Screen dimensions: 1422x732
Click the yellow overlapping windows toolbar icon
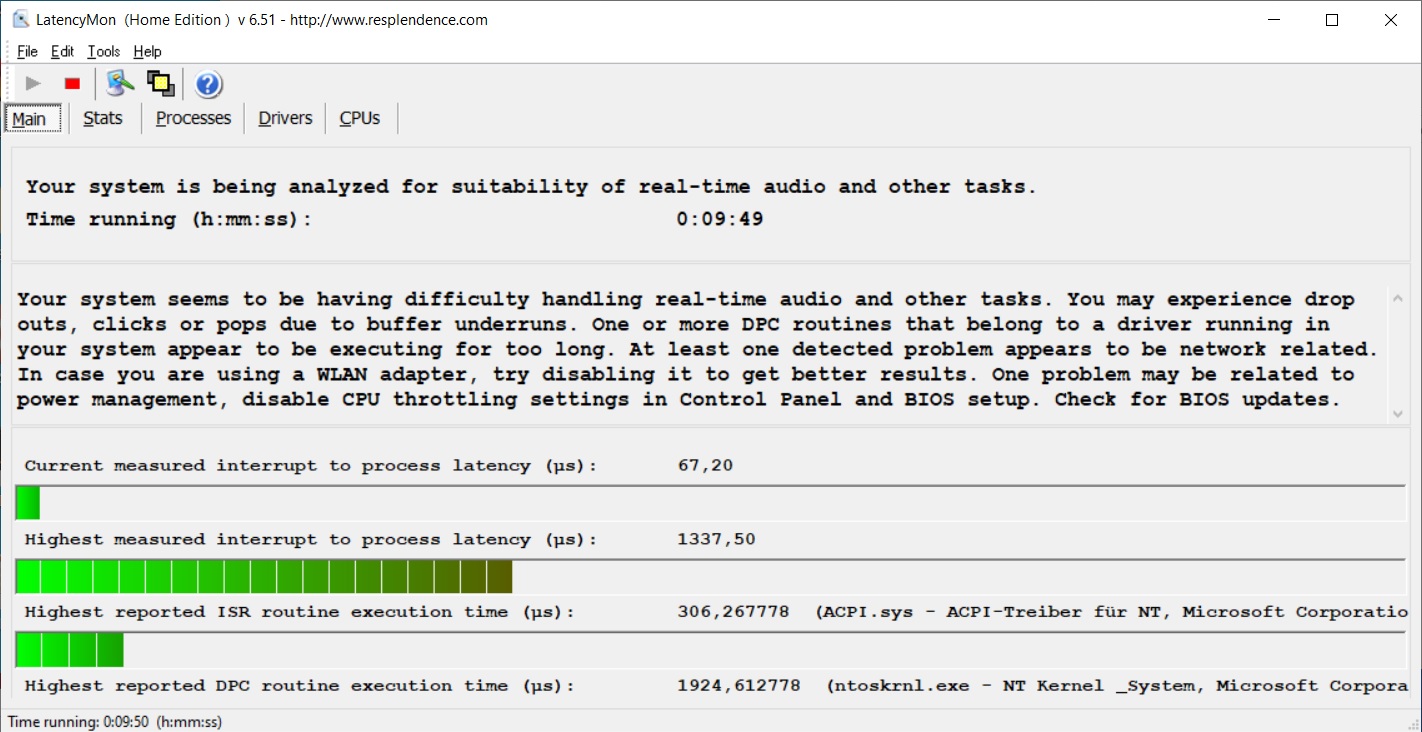tap(160, 84)
